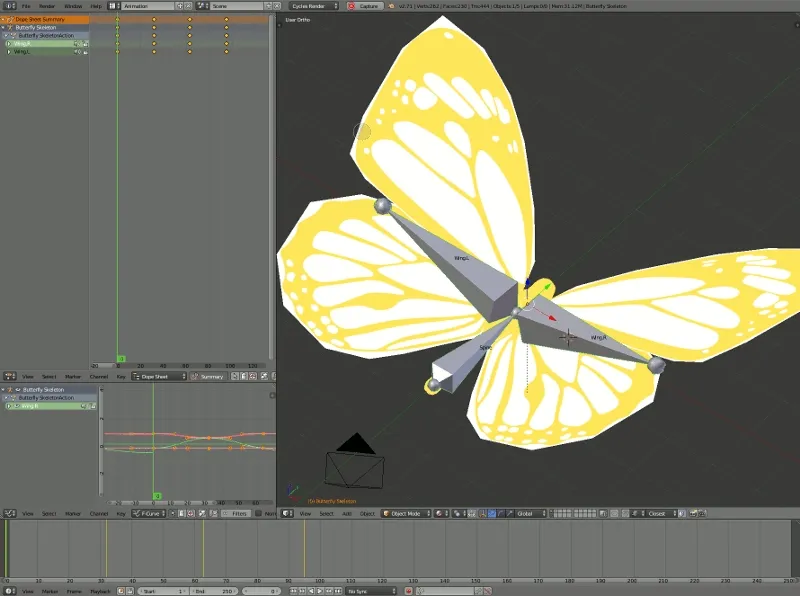Expand the Wing.L channel in Dope Sheet
This screenshot has width=800, height=596.
point(10,51)
